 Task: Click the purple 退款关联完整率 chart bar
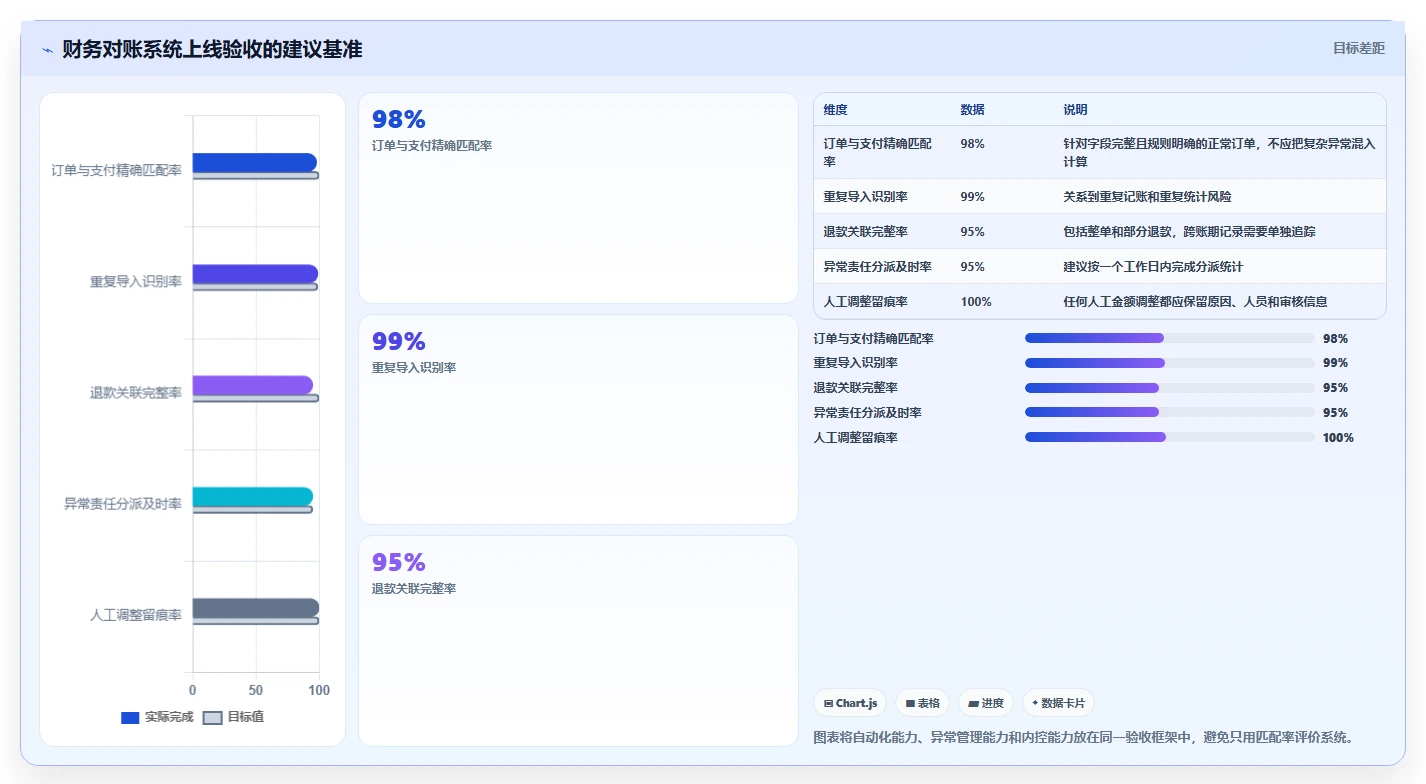click(253, 385)
